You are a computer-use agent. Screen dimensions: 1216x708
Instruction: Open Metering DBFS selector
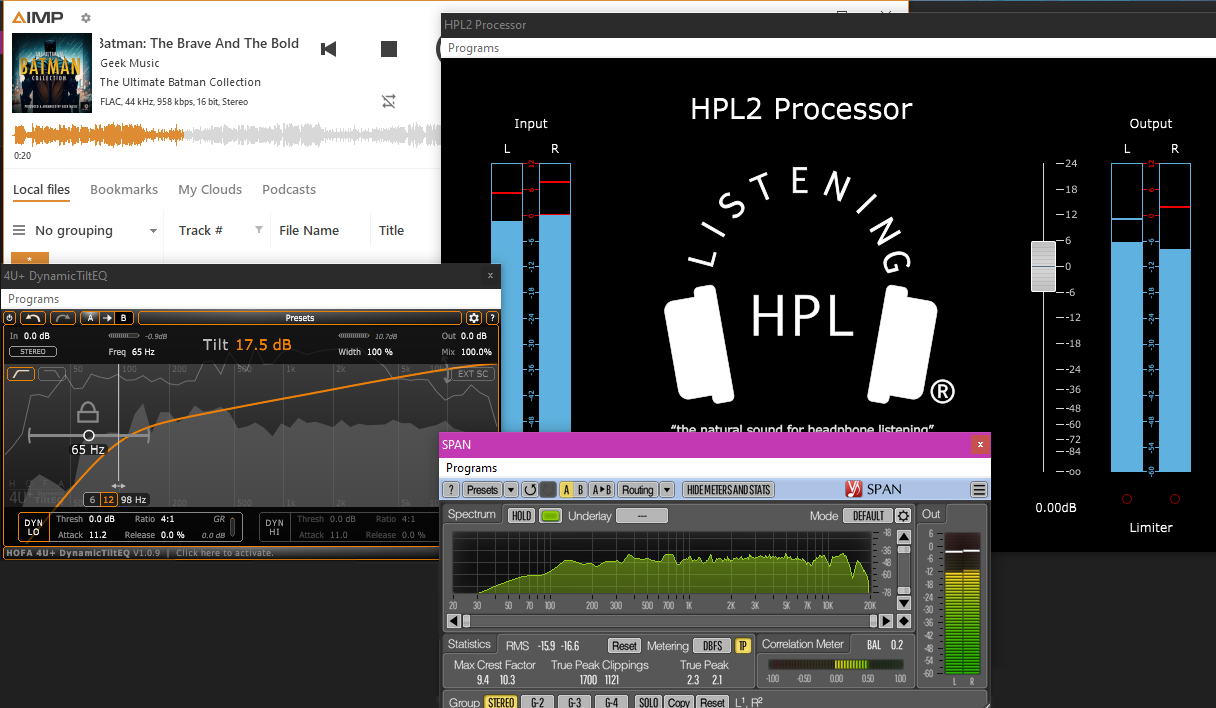712,646
